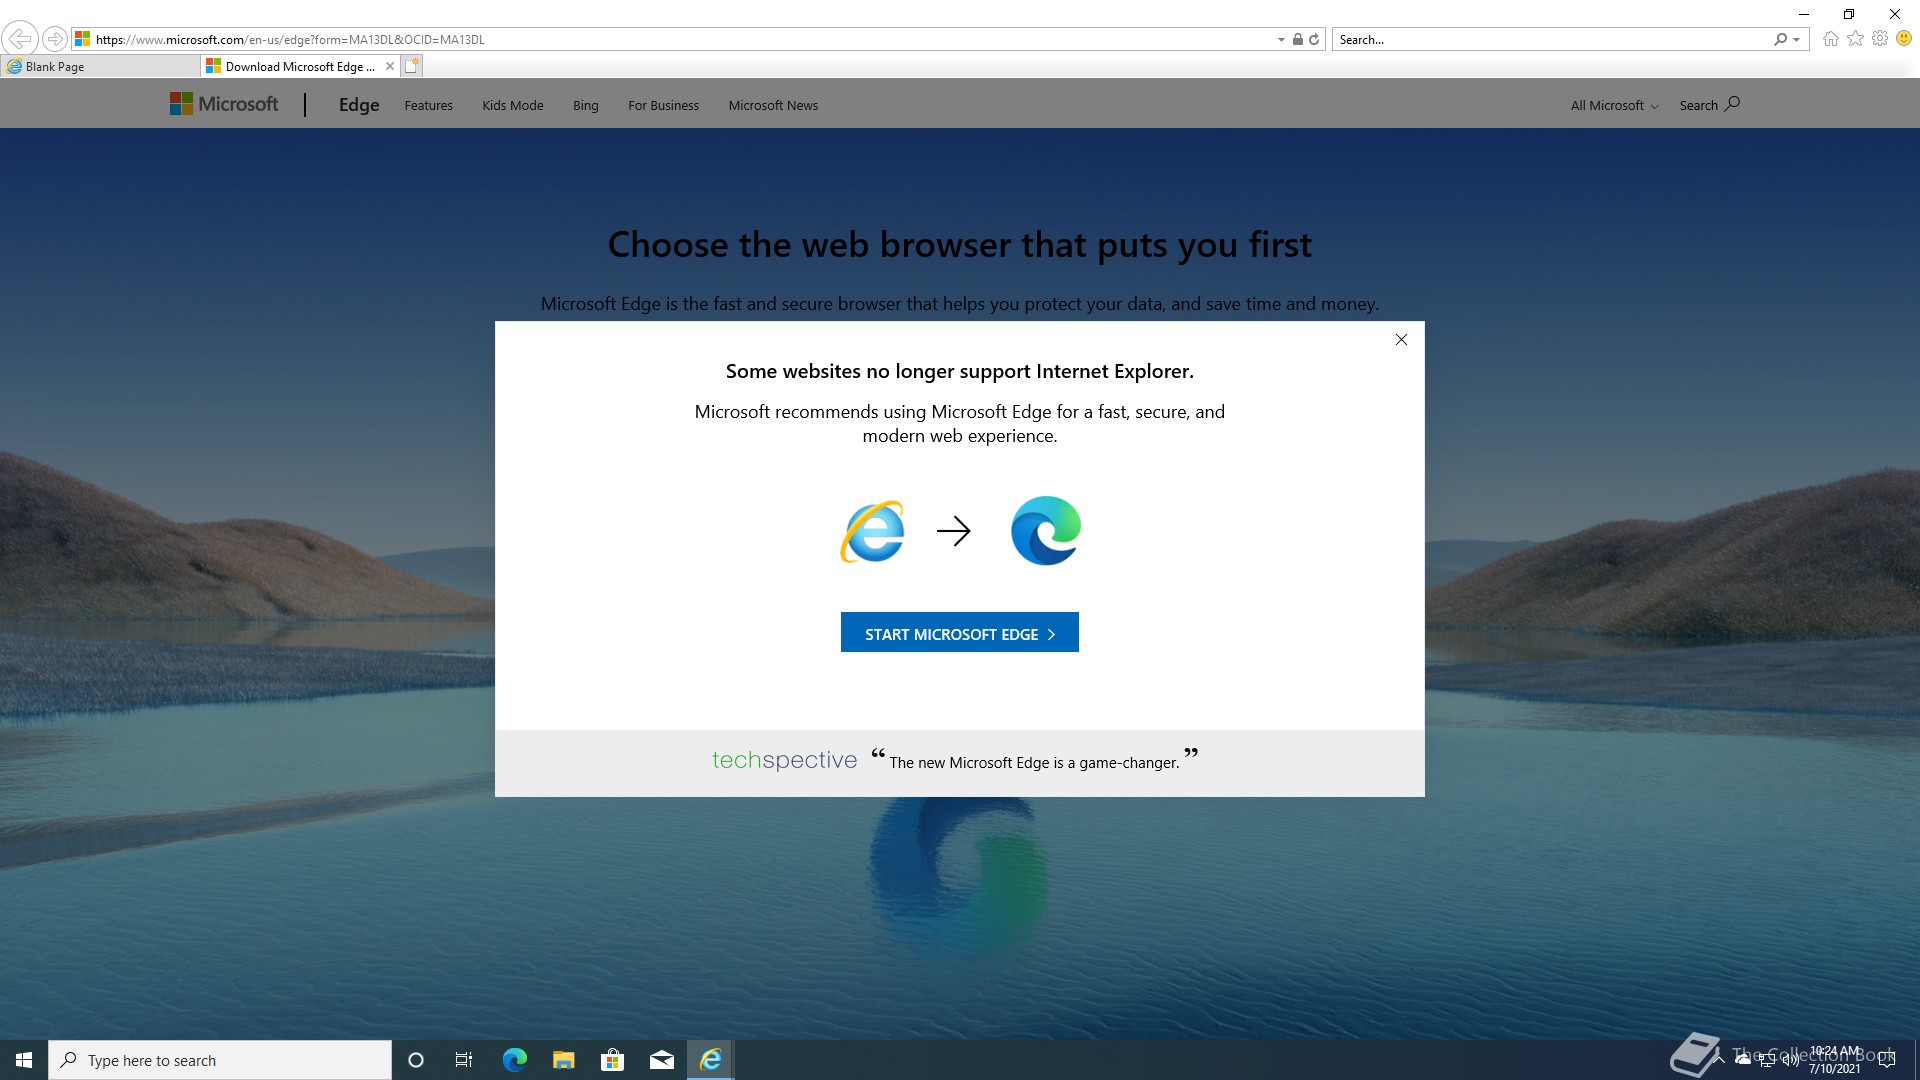Open the Windows Start menu
The width and height of the screenshot is (1920, 1080).
click(24, 1060)
